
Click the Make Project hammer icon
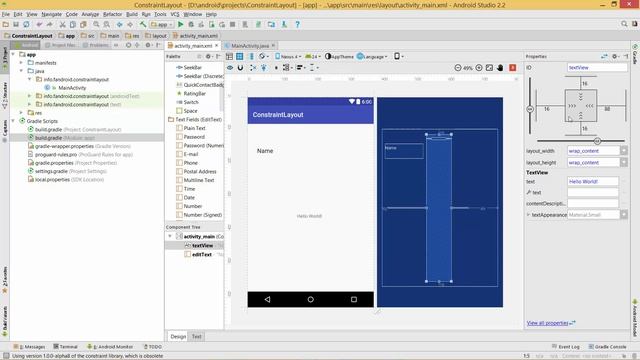pyautogui.click(x=143, y=24)
